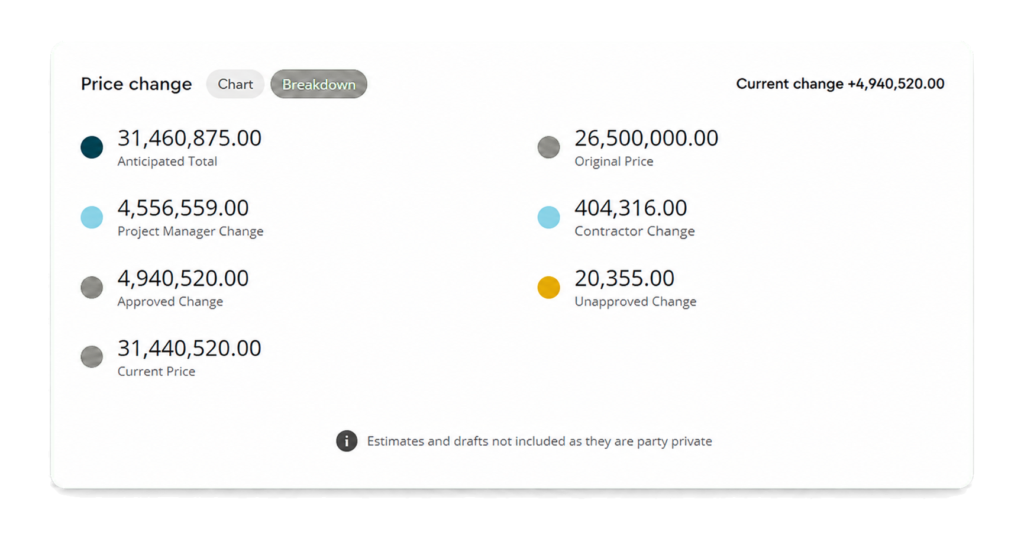
Task: Click the 4,940,520.00 Approved Change value
Action: tap(183, 279)
